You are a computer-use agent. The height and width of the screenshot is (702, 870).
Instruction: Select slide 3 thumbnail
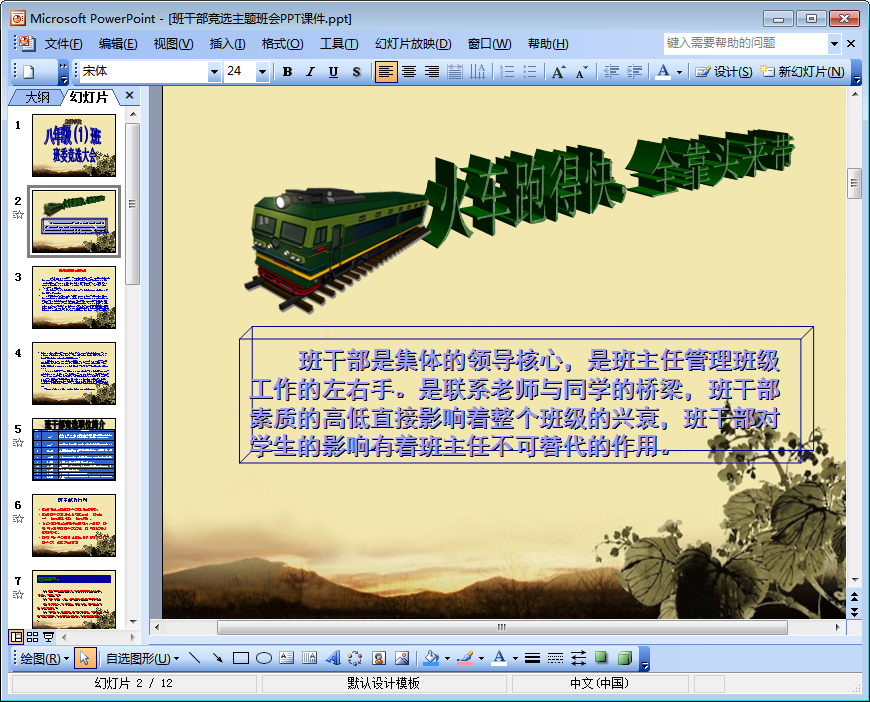[x=74, y=297]
